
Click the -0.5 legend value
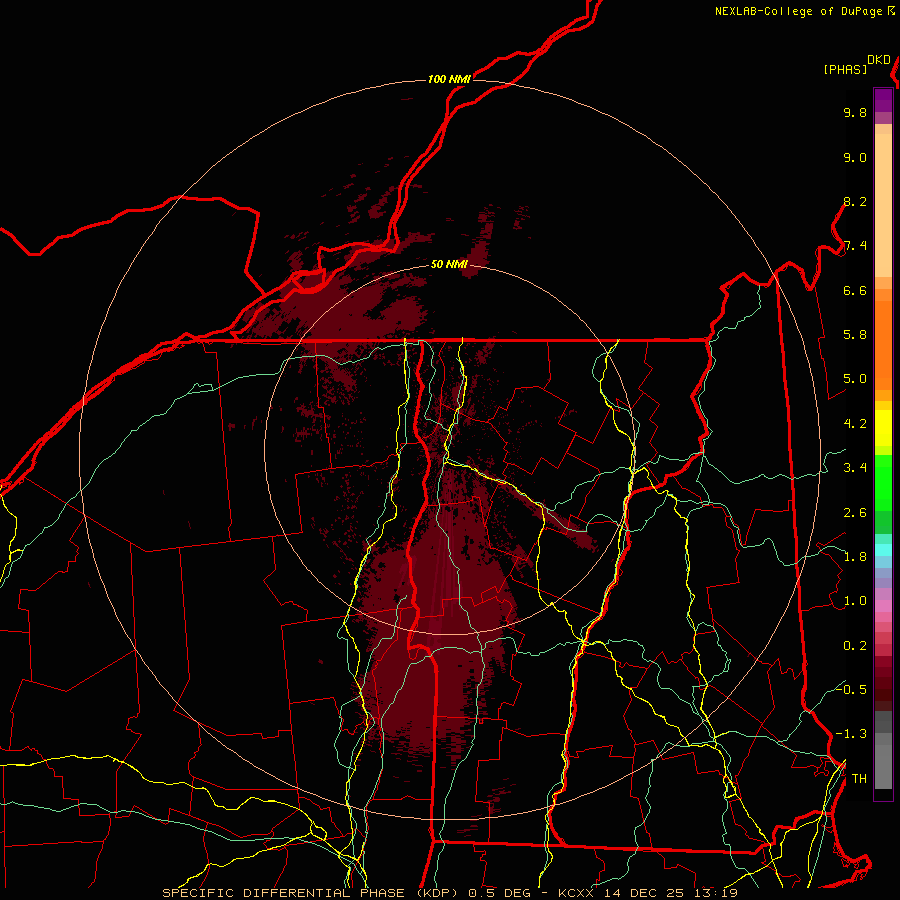click(x=851, y=689)
